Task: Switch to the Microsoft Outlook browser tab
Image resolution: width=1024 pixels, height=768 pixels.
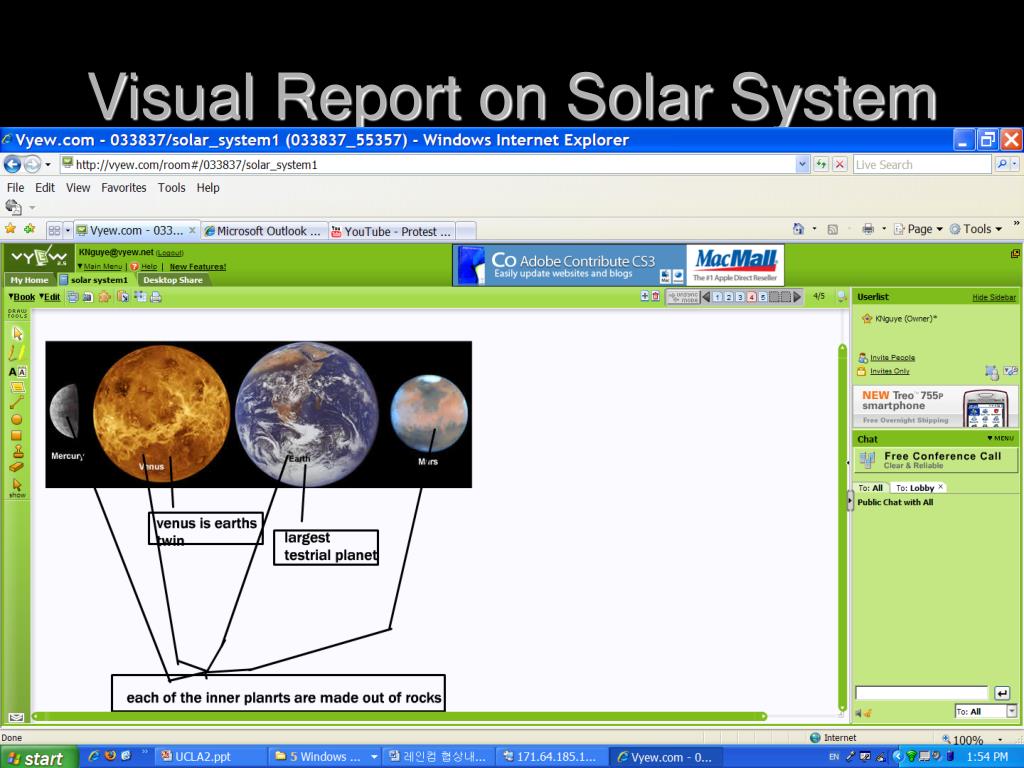Action: [263, 231]
